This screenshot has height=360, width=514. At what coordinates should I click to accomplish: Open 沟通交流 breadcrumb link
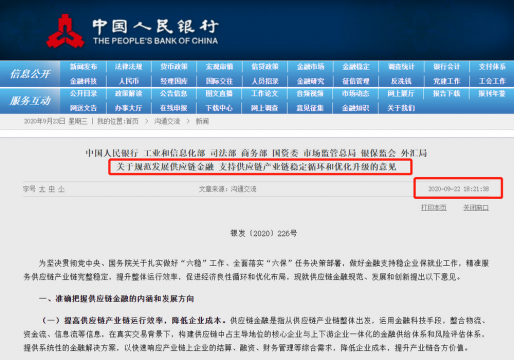pyautogui.click(x=167, y=121)
